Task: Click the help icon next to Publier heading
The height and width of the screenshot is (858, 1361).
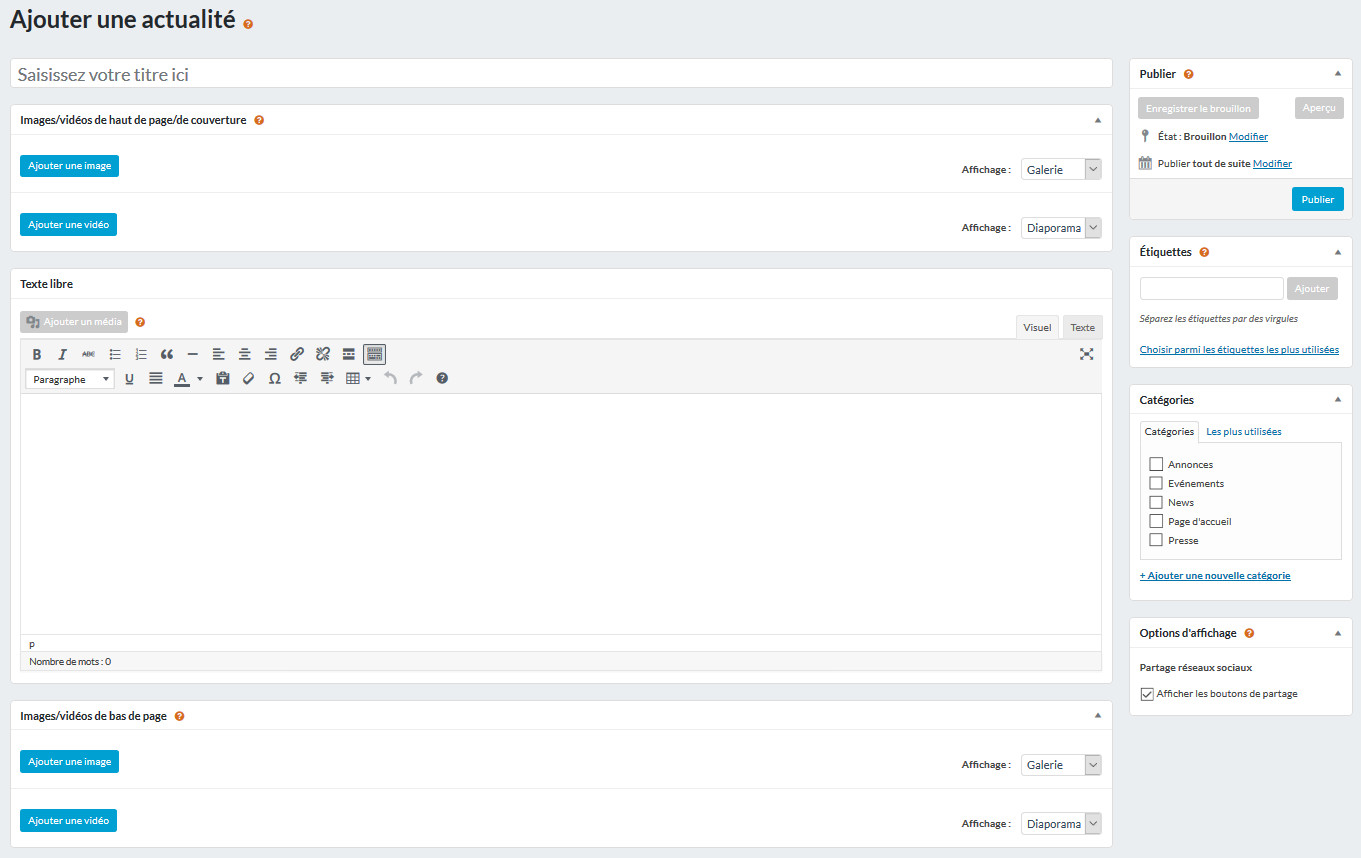Action: tap(1189, 74)
